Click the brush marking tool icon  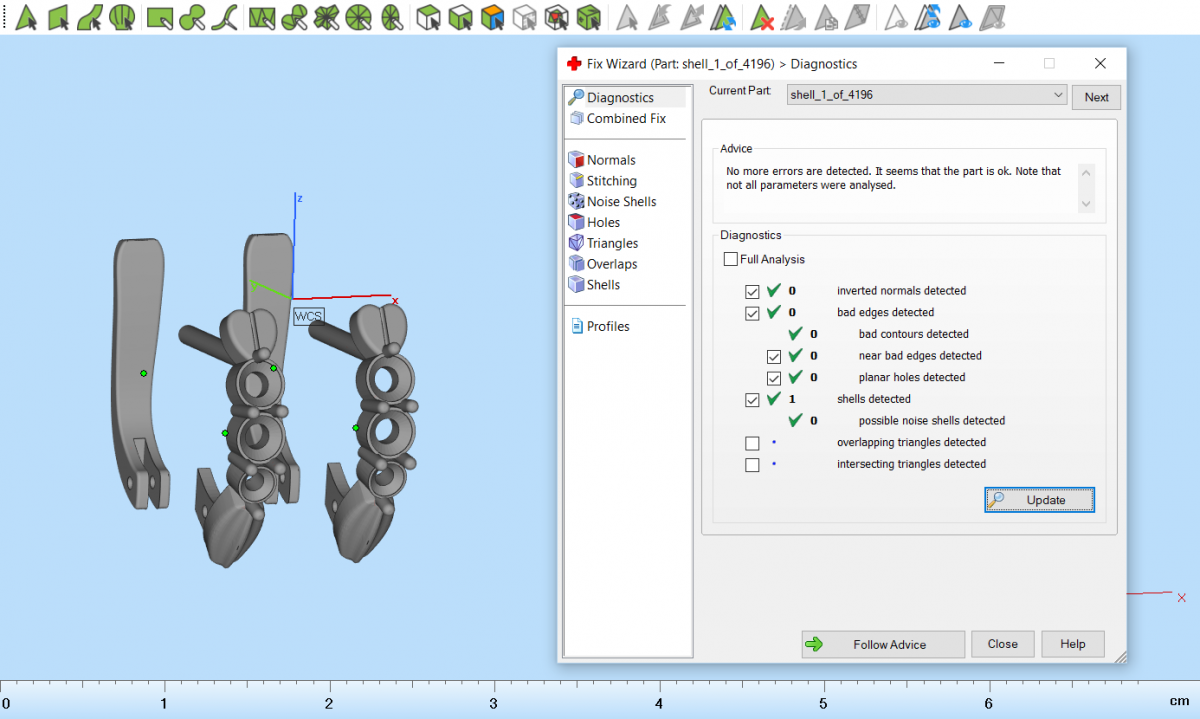pyautogui.click(x=194, y=17)
